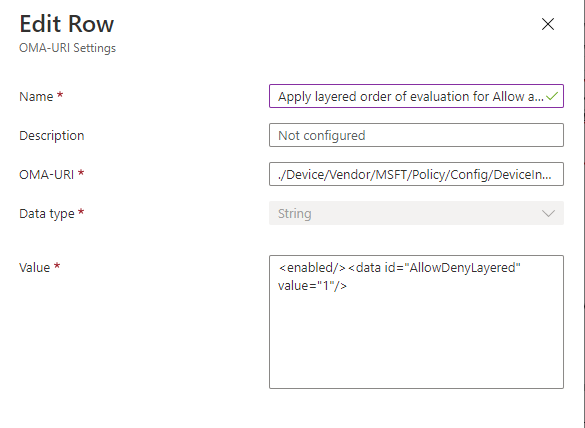
Task: Click the red required asterisk beside OMA-URI
Action: pos(81,173)
